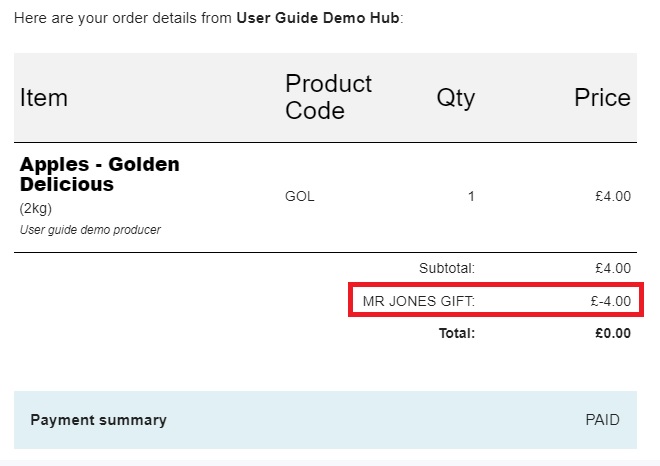Click the quantity value 1

pyautogui.click(x=471, y=196)
